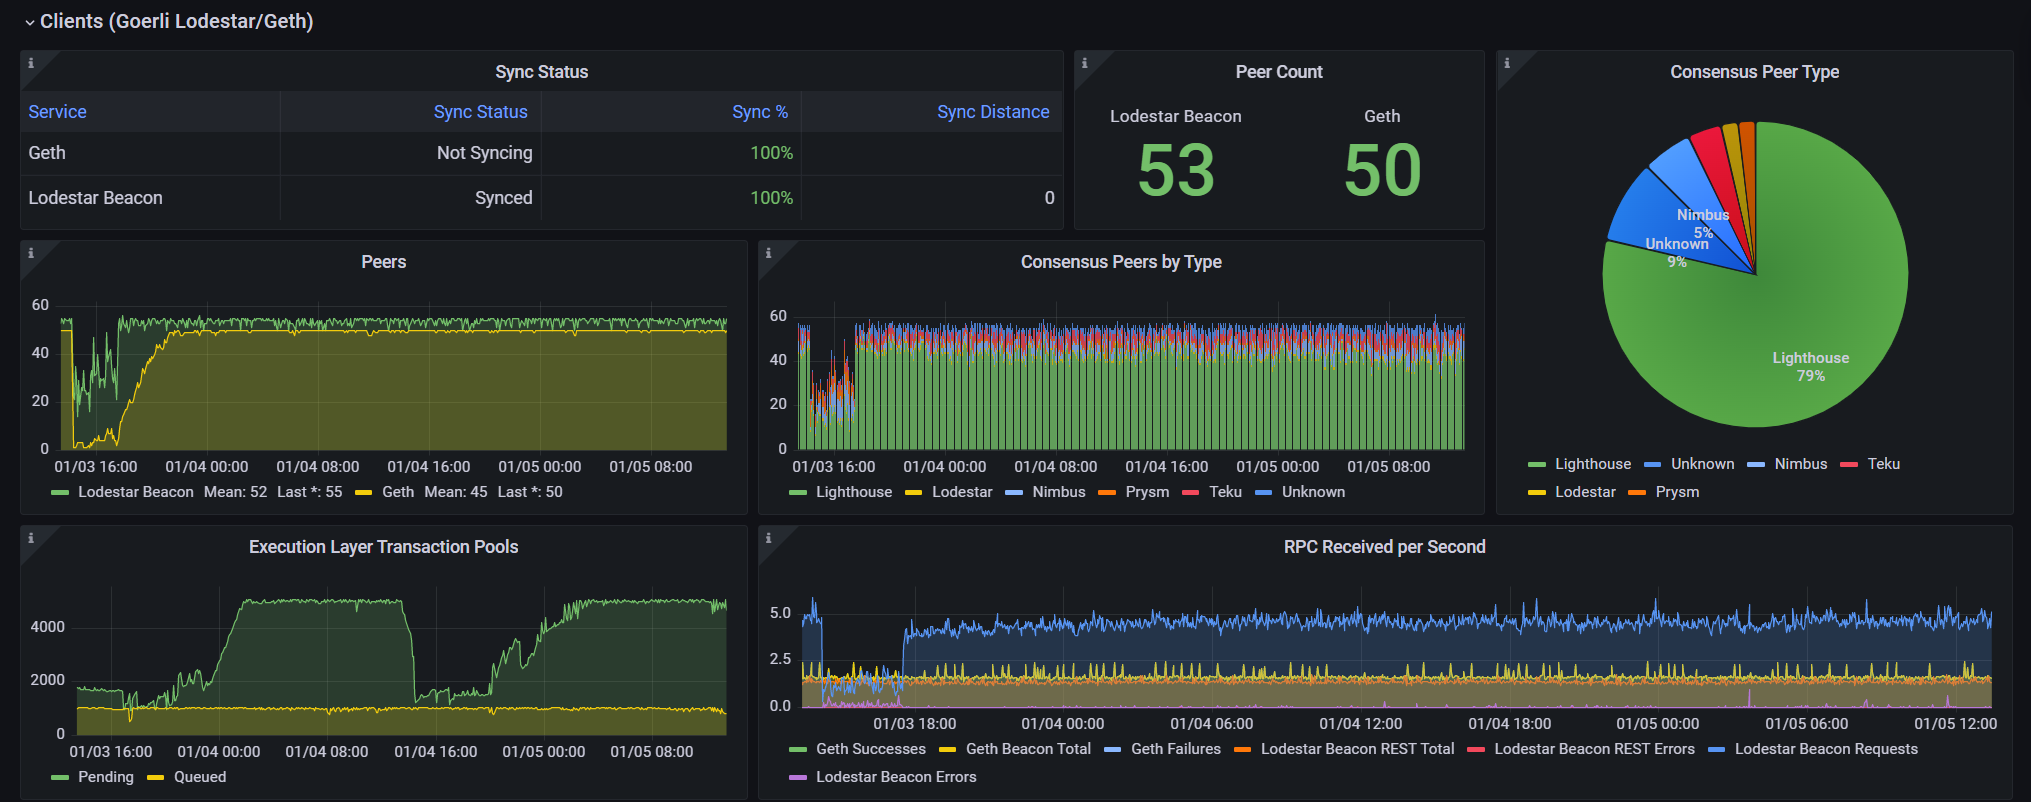This screenshot has width=2031, height=802.
Task: Sort table by Sync % column header
Action: pyautogui.click(x=760, y=112)
